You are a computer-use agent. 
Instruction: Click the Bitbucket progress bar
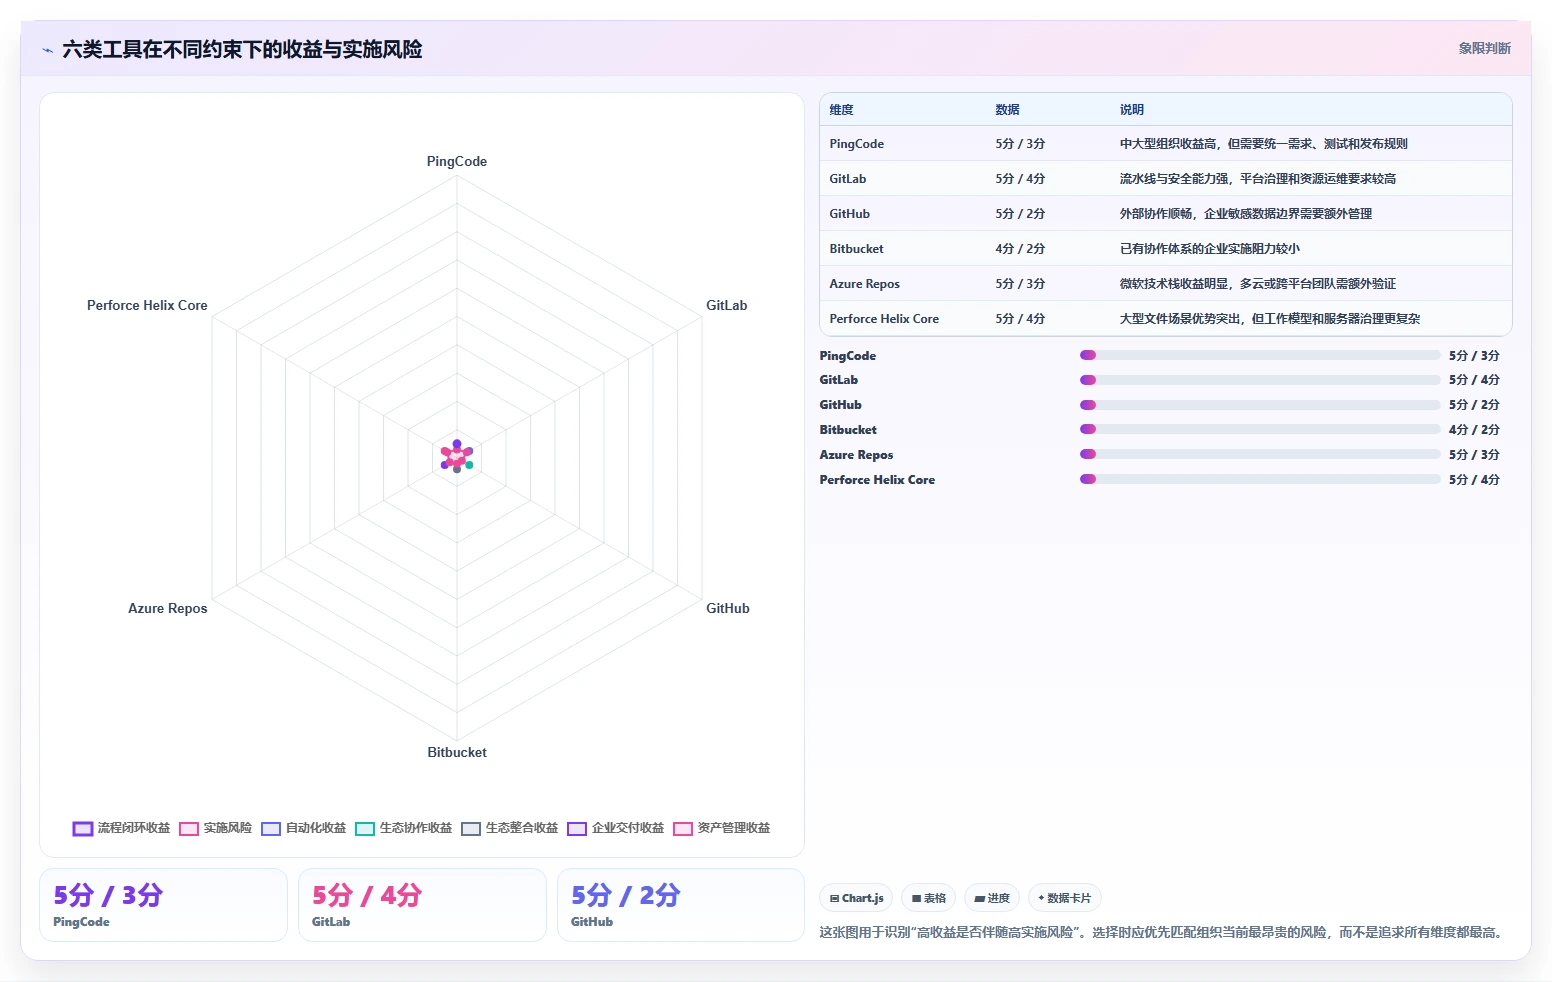tap(1260, 429)
